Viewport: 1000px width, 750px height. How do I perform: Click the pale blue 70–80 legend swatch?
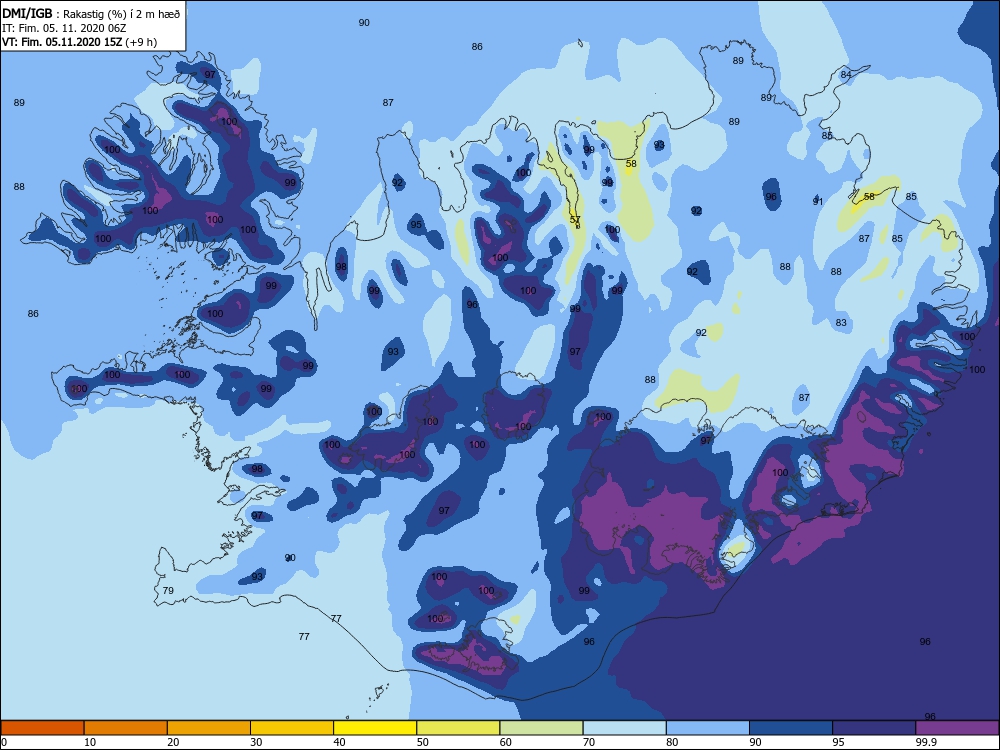[x=624, y=728]
